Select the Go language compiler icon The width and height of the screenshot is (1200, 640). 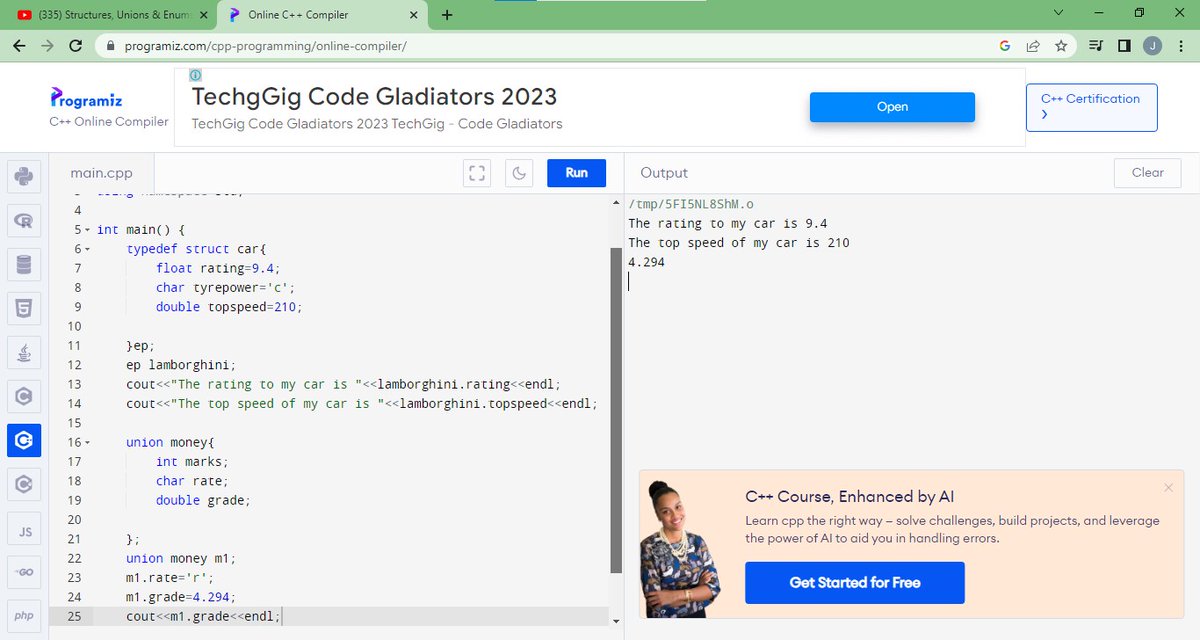(x=24, y=572)
